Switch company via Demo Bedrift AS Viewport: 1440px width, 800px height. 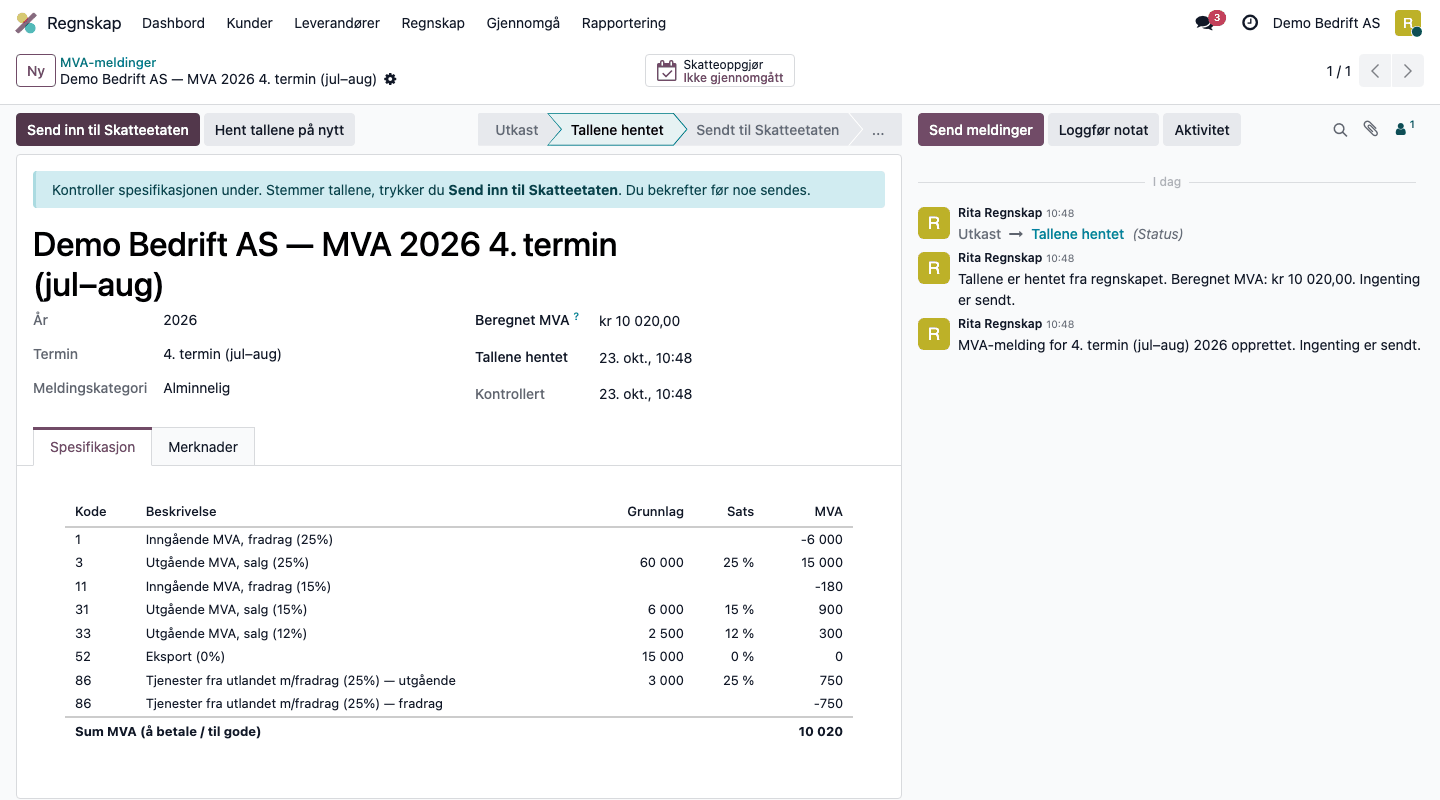1326,23
